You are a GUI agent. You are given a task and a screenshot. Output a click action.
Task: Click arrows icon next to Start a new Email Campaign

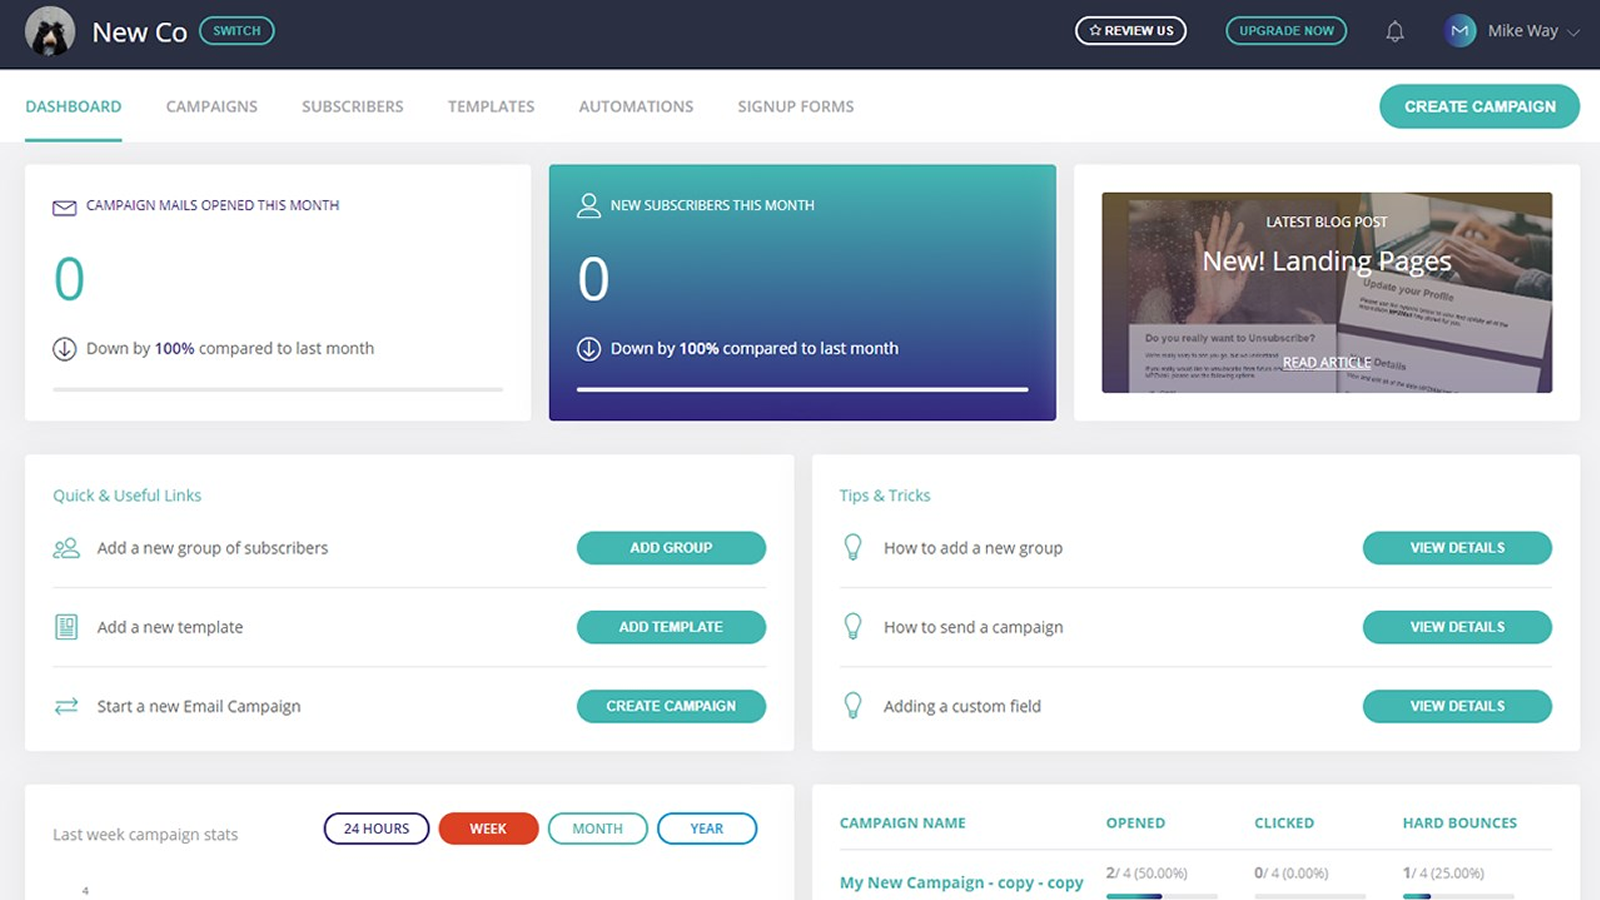tap(66, 706)
